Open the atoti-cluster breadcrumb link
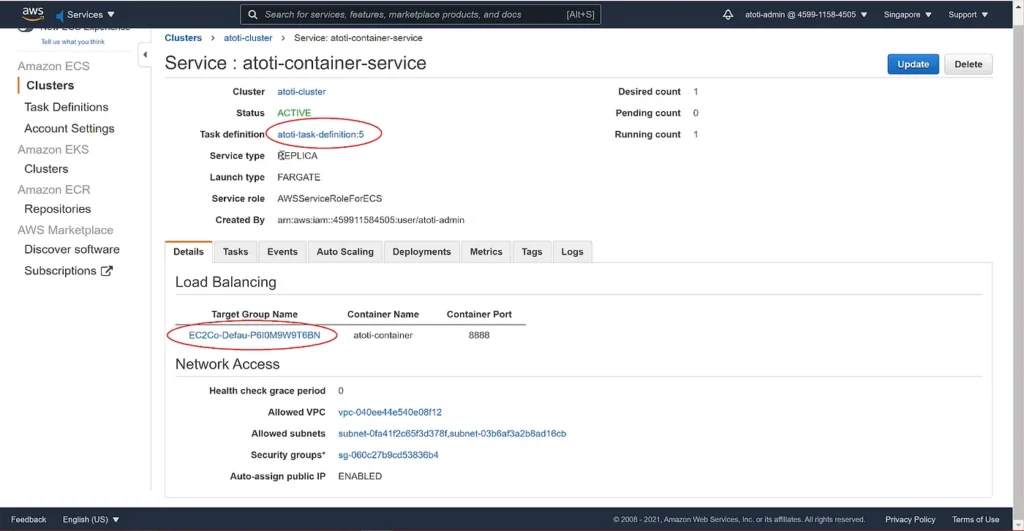Image resolution: width=1024 pixels, height=531 pixels. (248, 38)
